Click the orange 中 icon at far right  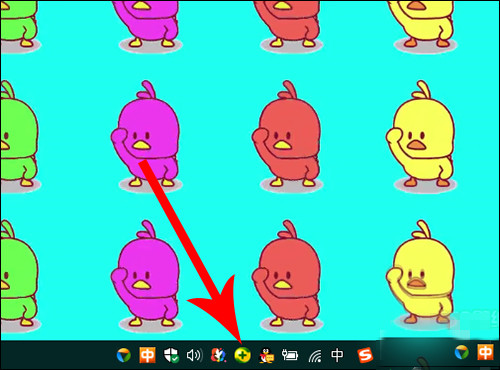485,352
